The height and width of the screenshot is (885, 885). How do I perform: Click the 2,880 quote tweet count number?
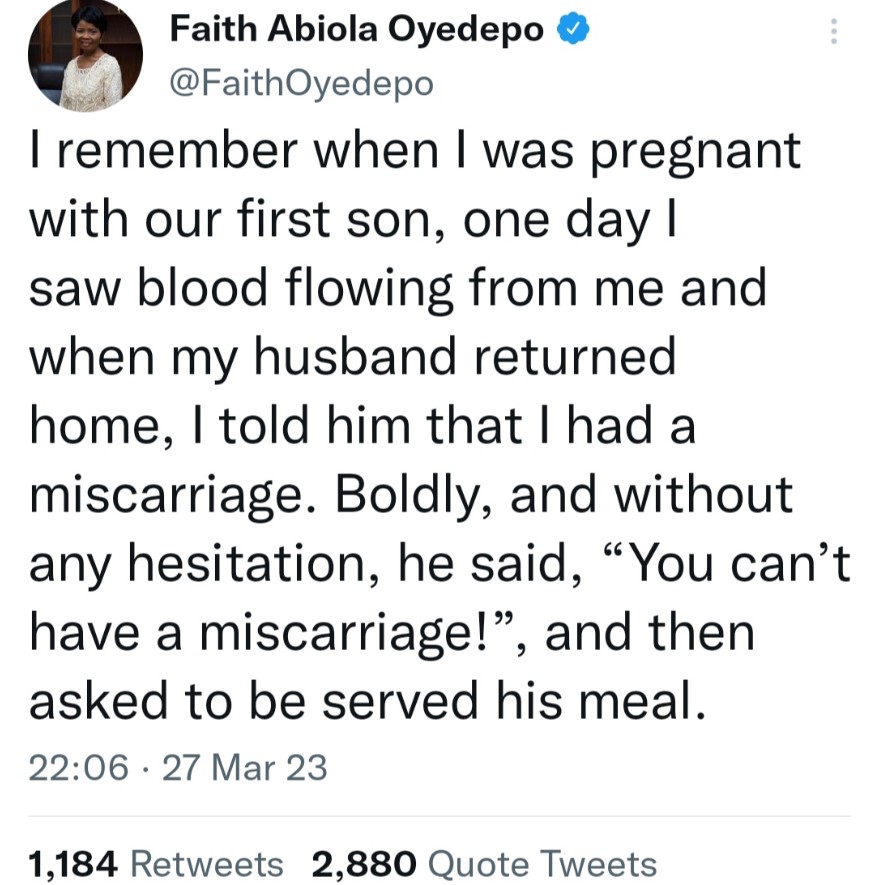click(364, 864)
